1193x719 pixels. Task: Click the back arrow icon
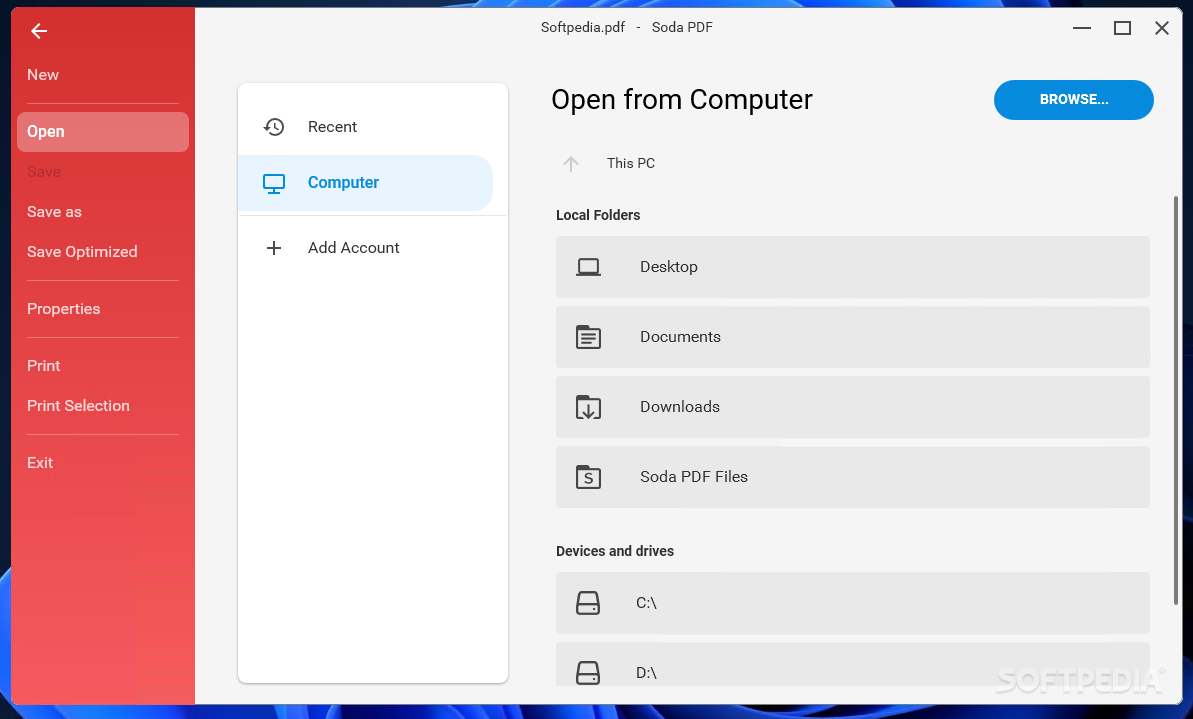pyautogui.click(x=39, y=30)
